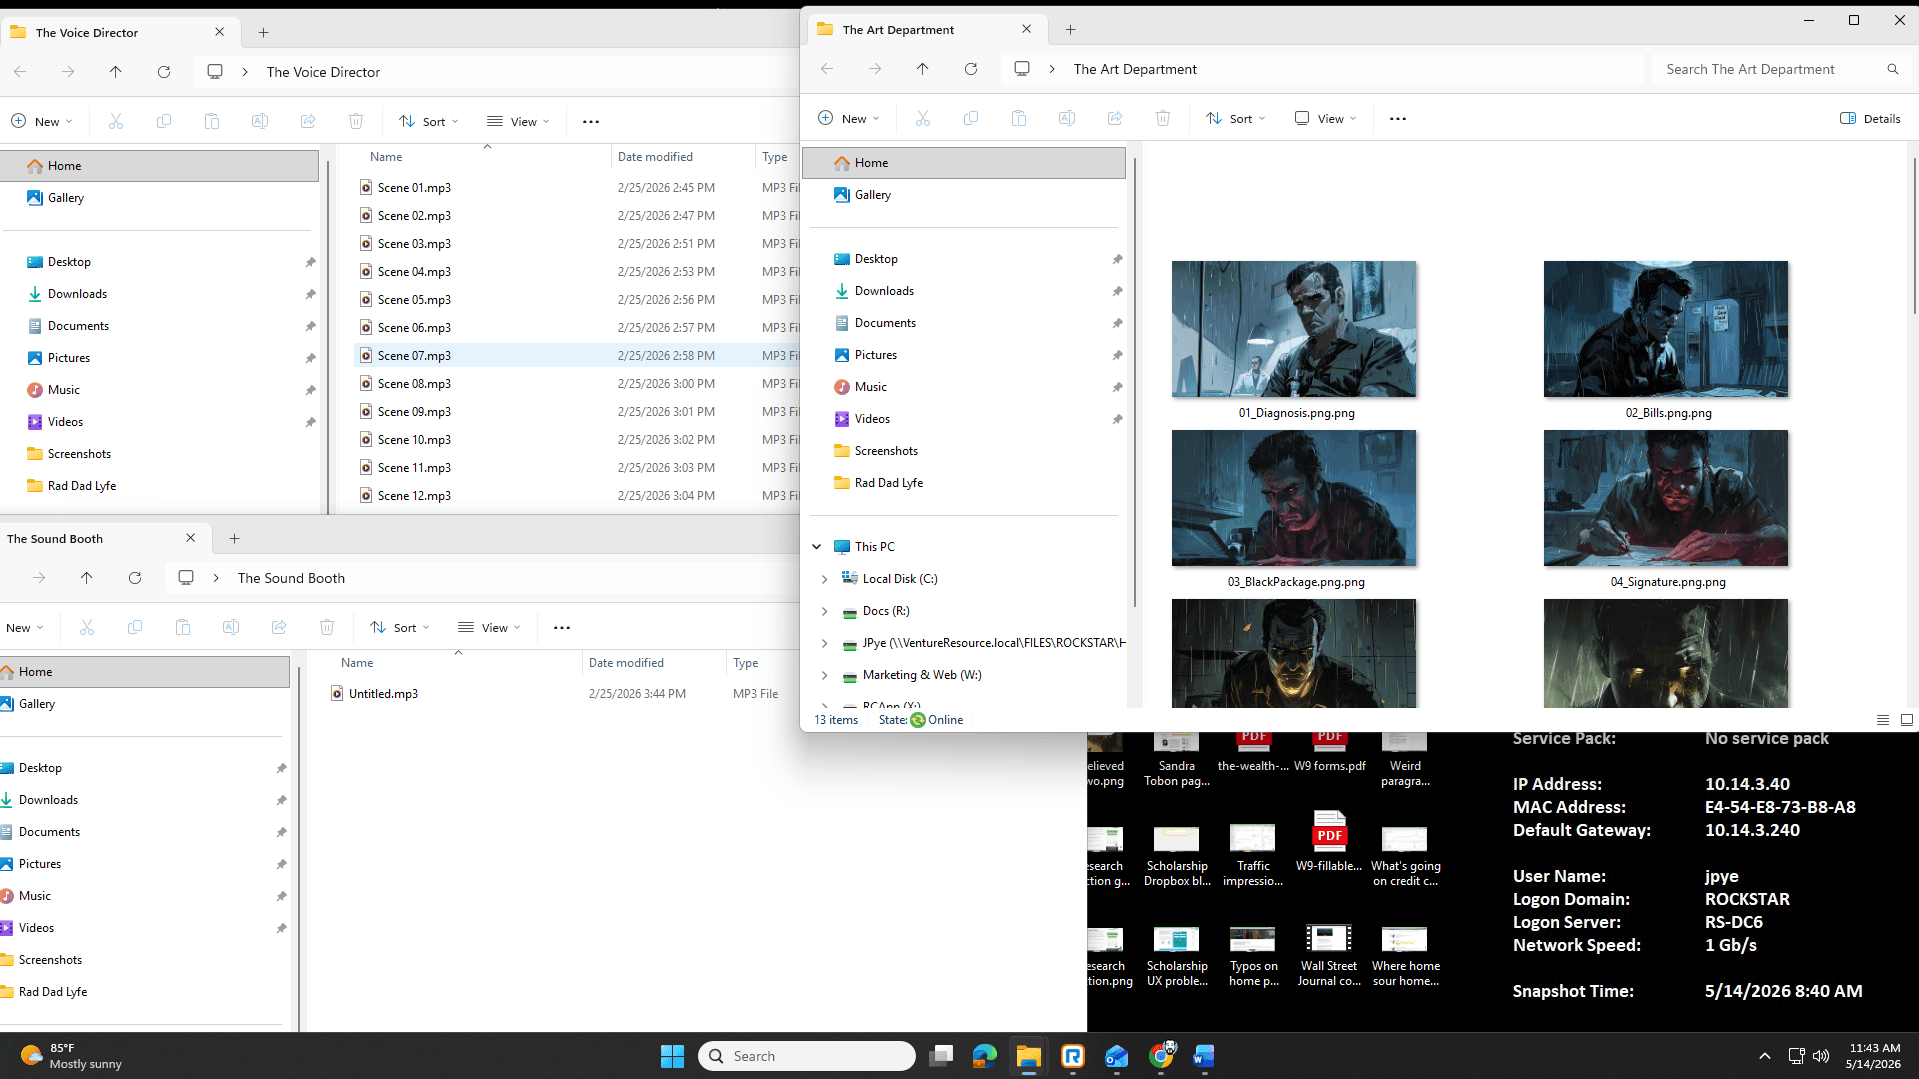1919x1079 pixels.
Task: Open Task View from the taskbar
Action: click(940, 1056)
